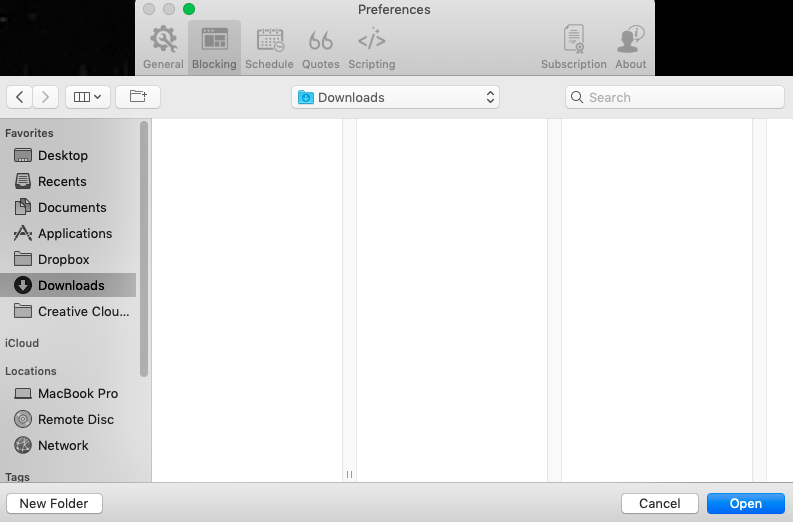Select the Blocking preferences tab
The width and height of the screenshot is (793, 522).
[214, 48]
